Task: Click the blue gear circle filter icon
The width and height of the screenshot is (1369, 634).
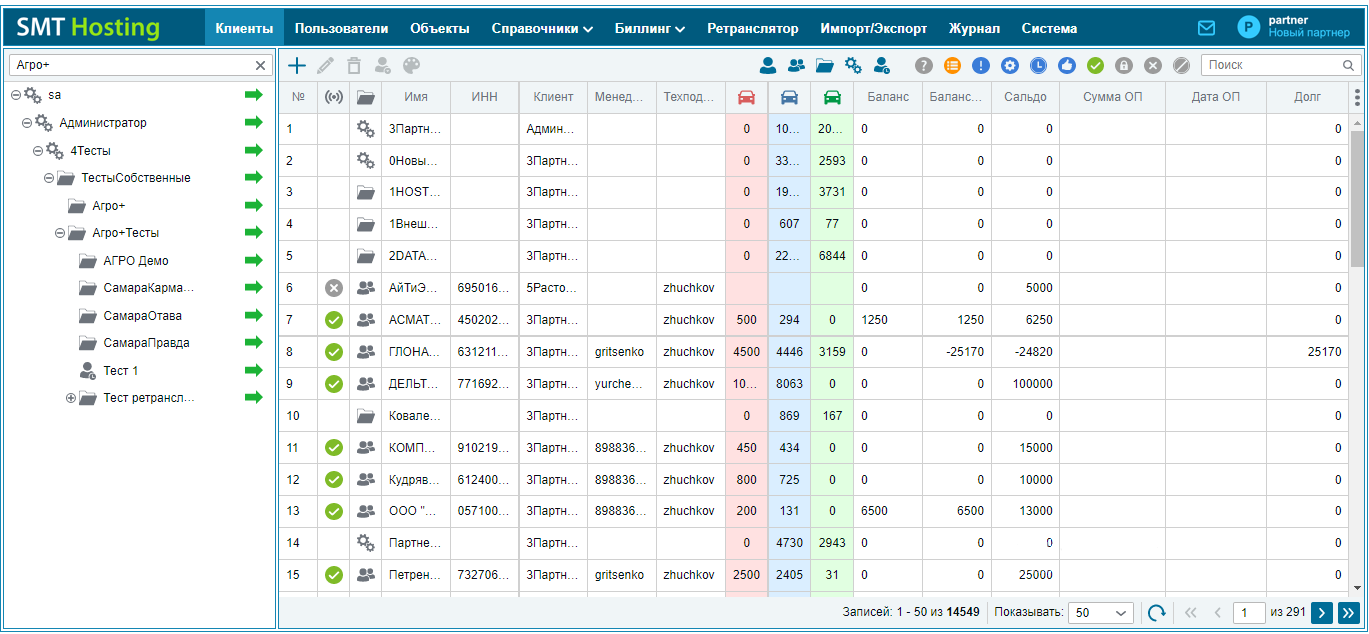Action: pos(1010,65)
